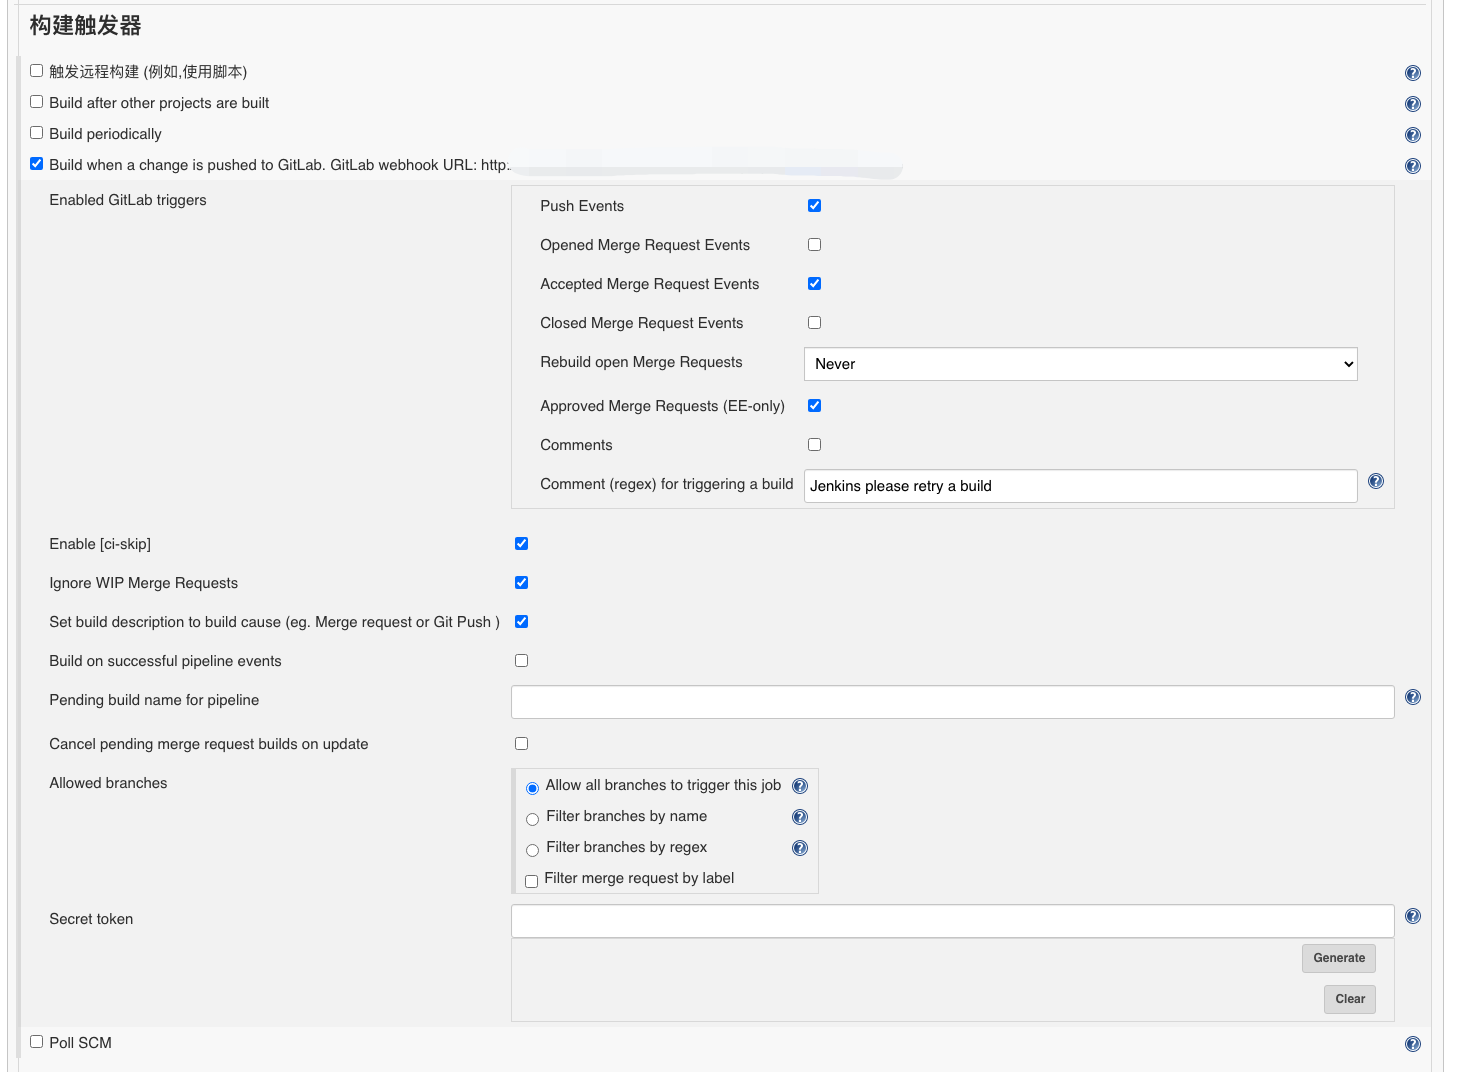Enable Opened Merge Request Events checkbox
Screen dimensions: 1460x1072
tap(814, 245)
